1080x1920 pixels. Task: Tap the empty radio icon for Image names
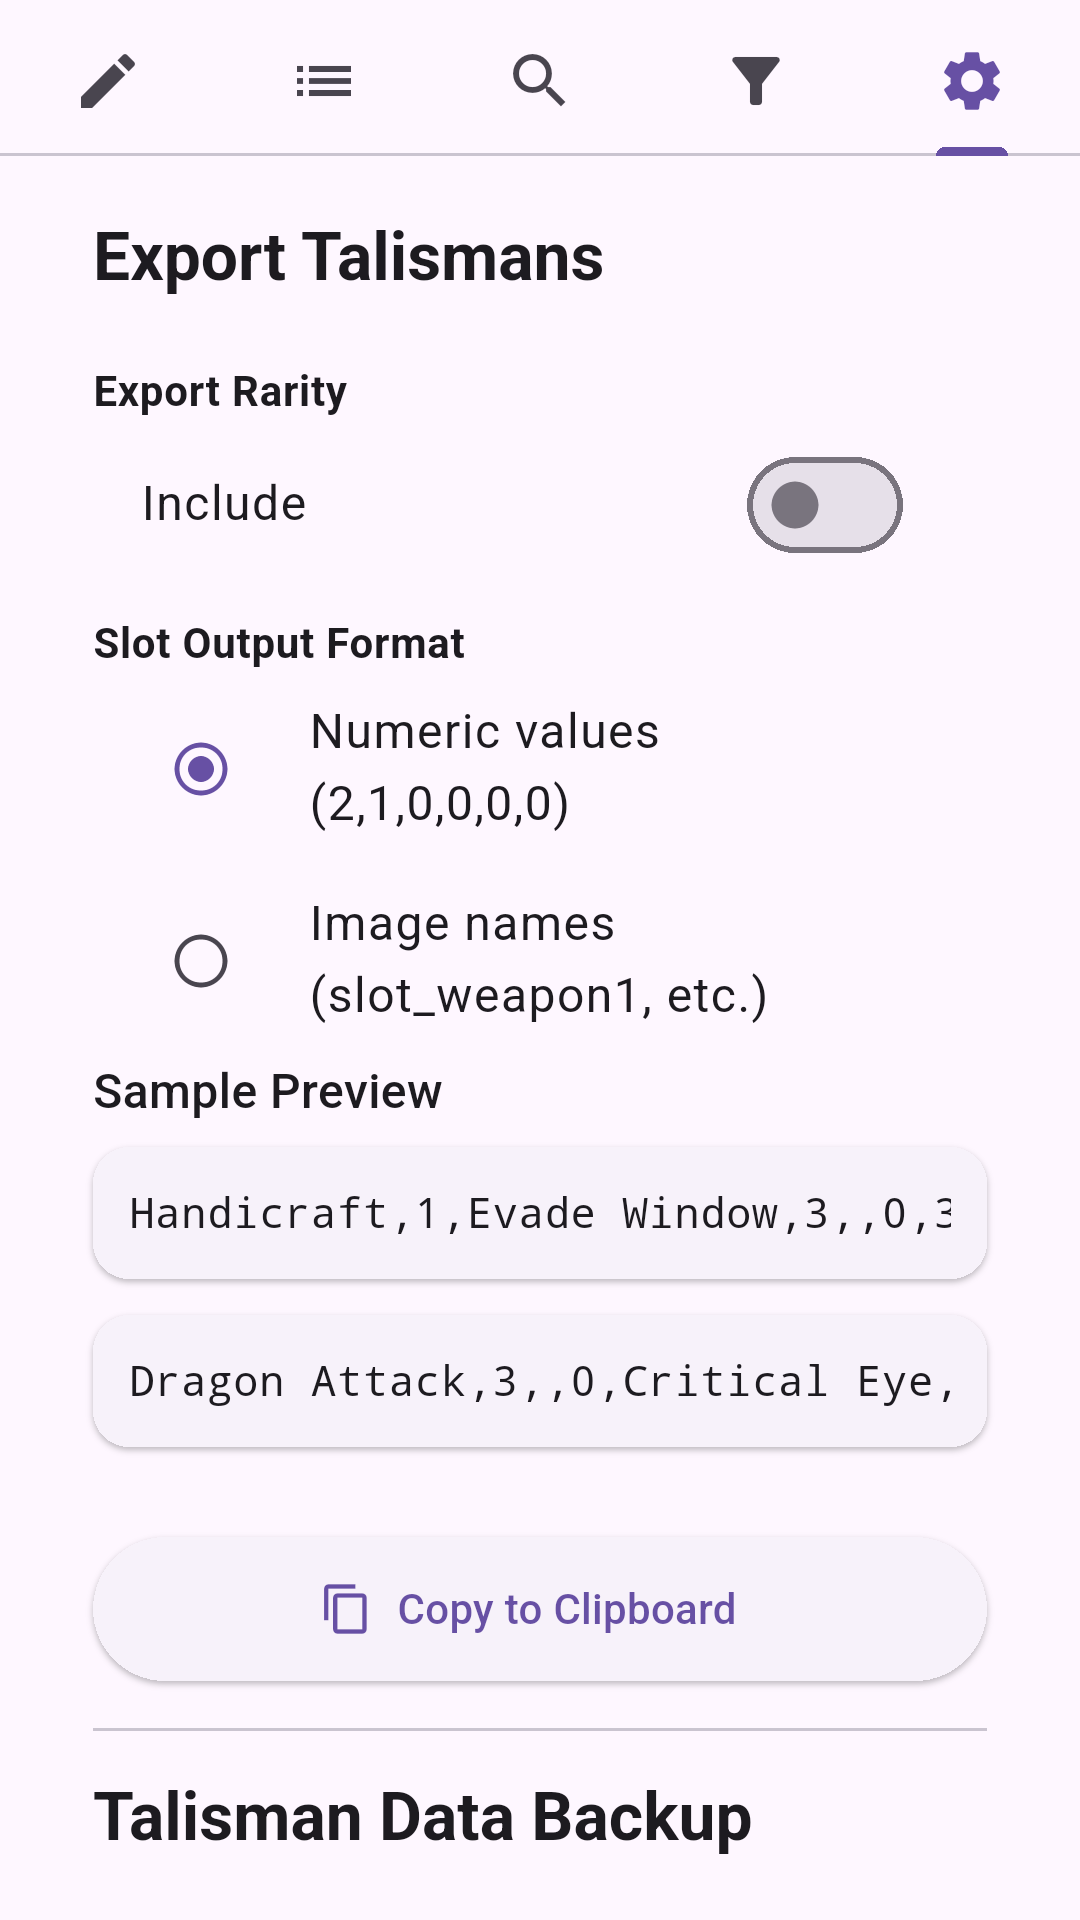pos(200,959)
